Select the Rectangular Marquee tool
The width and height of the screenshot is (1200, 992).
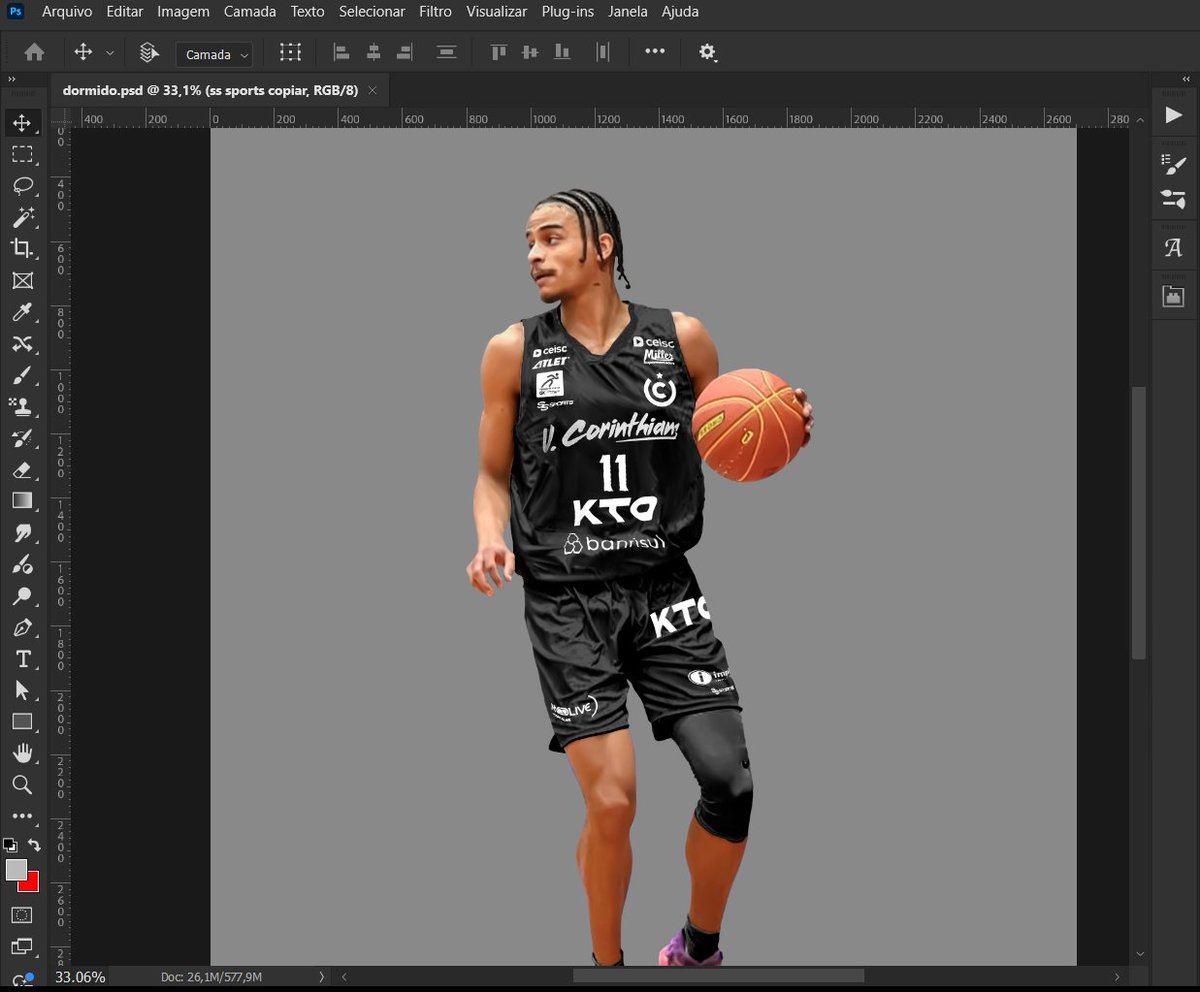(22, 154)
